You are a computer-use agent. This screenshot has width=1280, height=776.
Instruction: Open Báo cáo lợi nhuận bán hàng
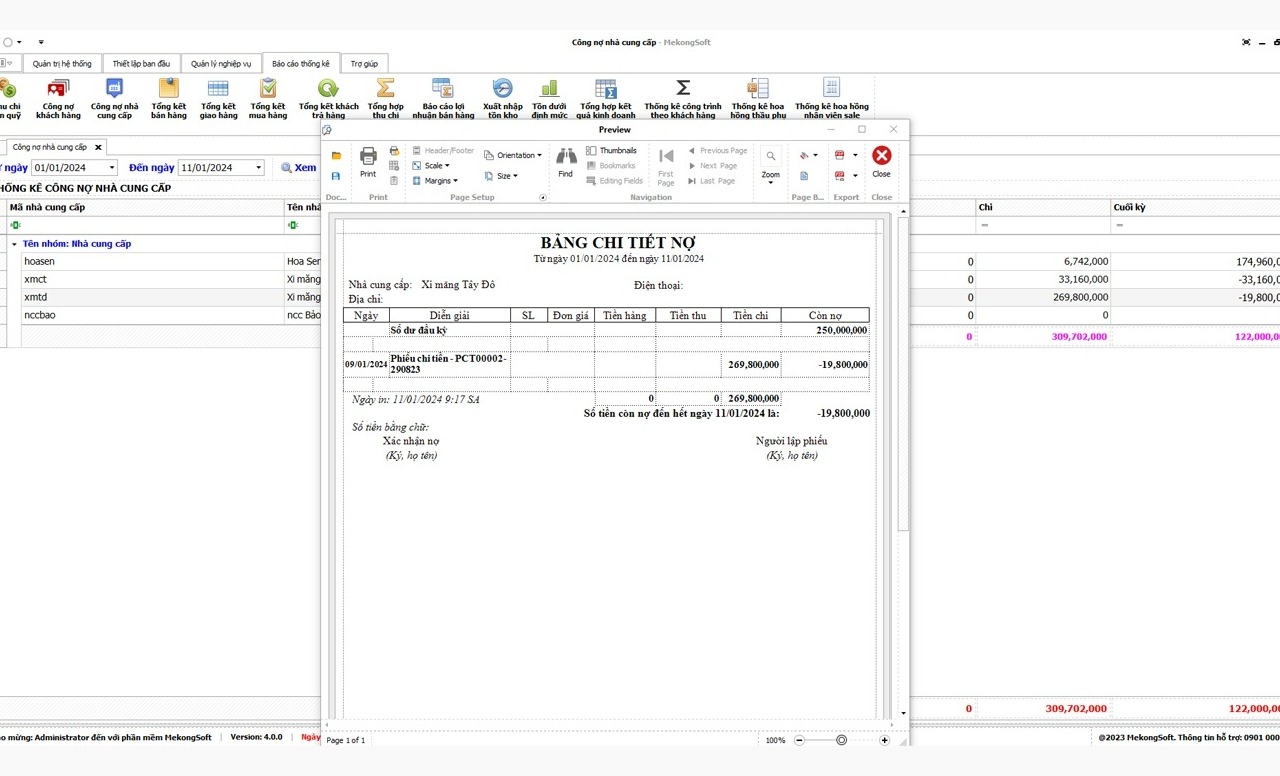click(443, 98)
